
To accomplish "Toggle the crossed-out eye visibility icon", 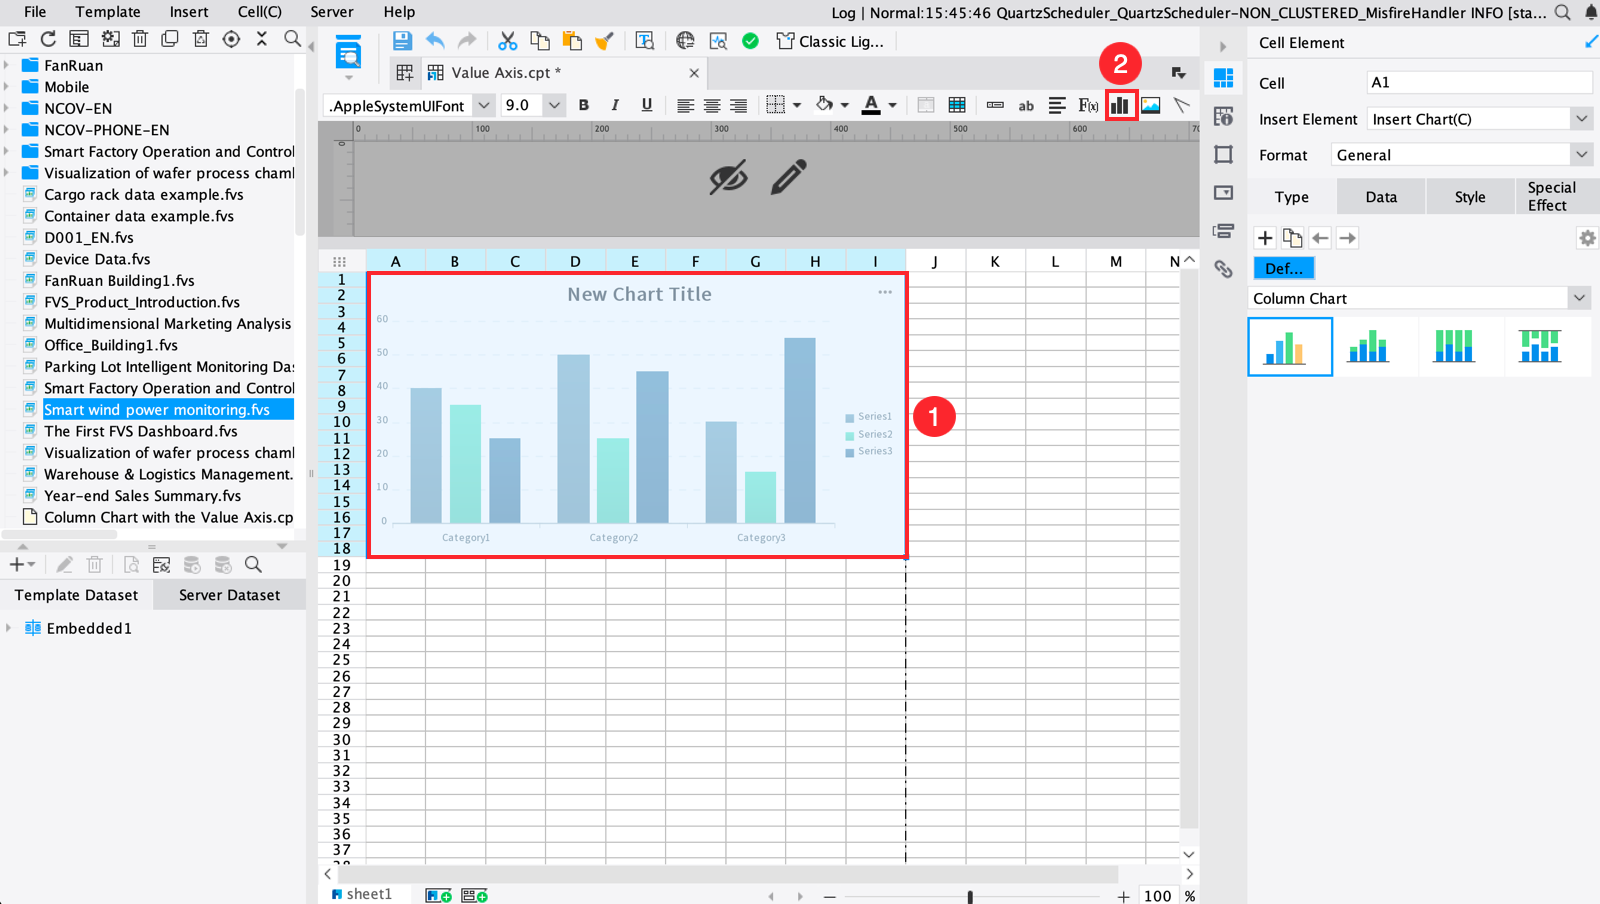I will pos(728,178).
